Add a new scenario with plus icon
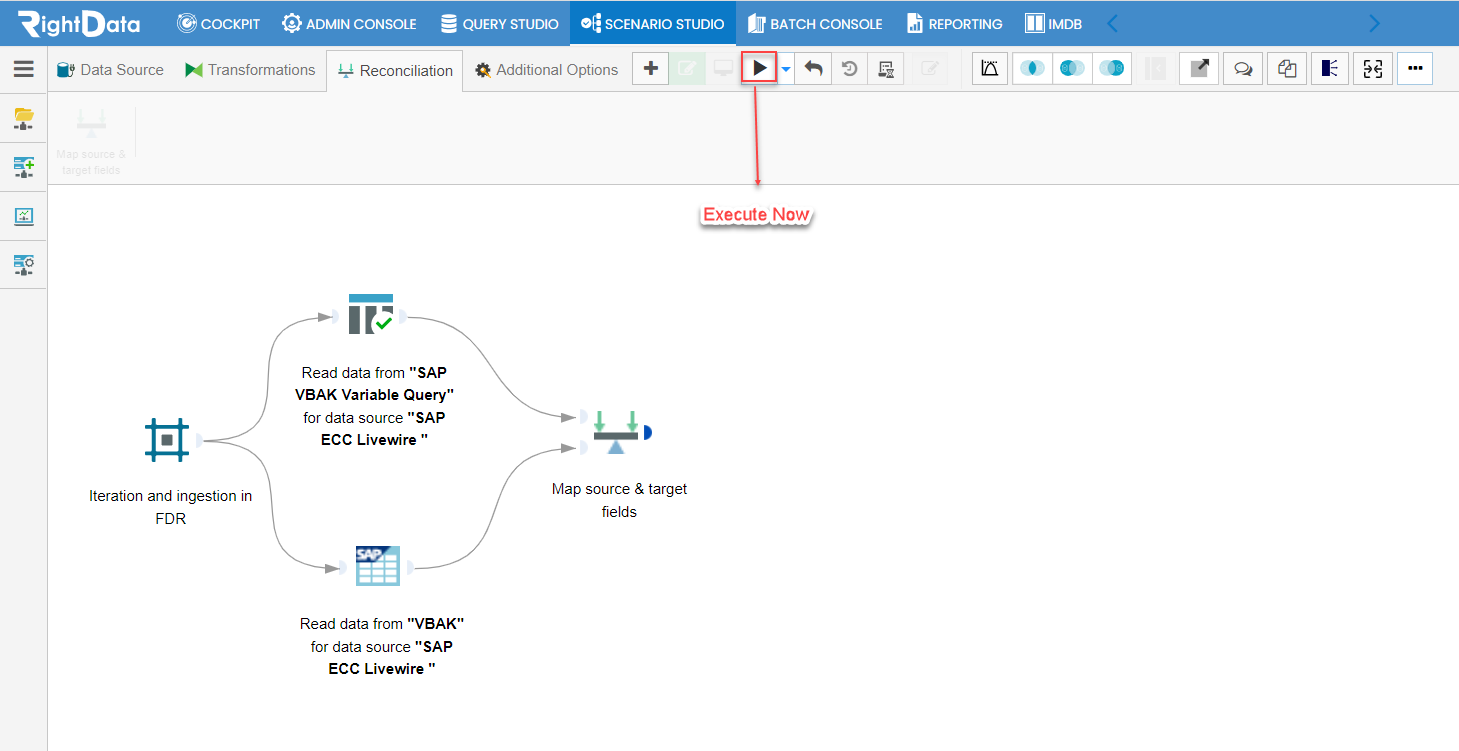Viewport: 1459px width, 751px height. pyautogui.click(x=651, y=69)
